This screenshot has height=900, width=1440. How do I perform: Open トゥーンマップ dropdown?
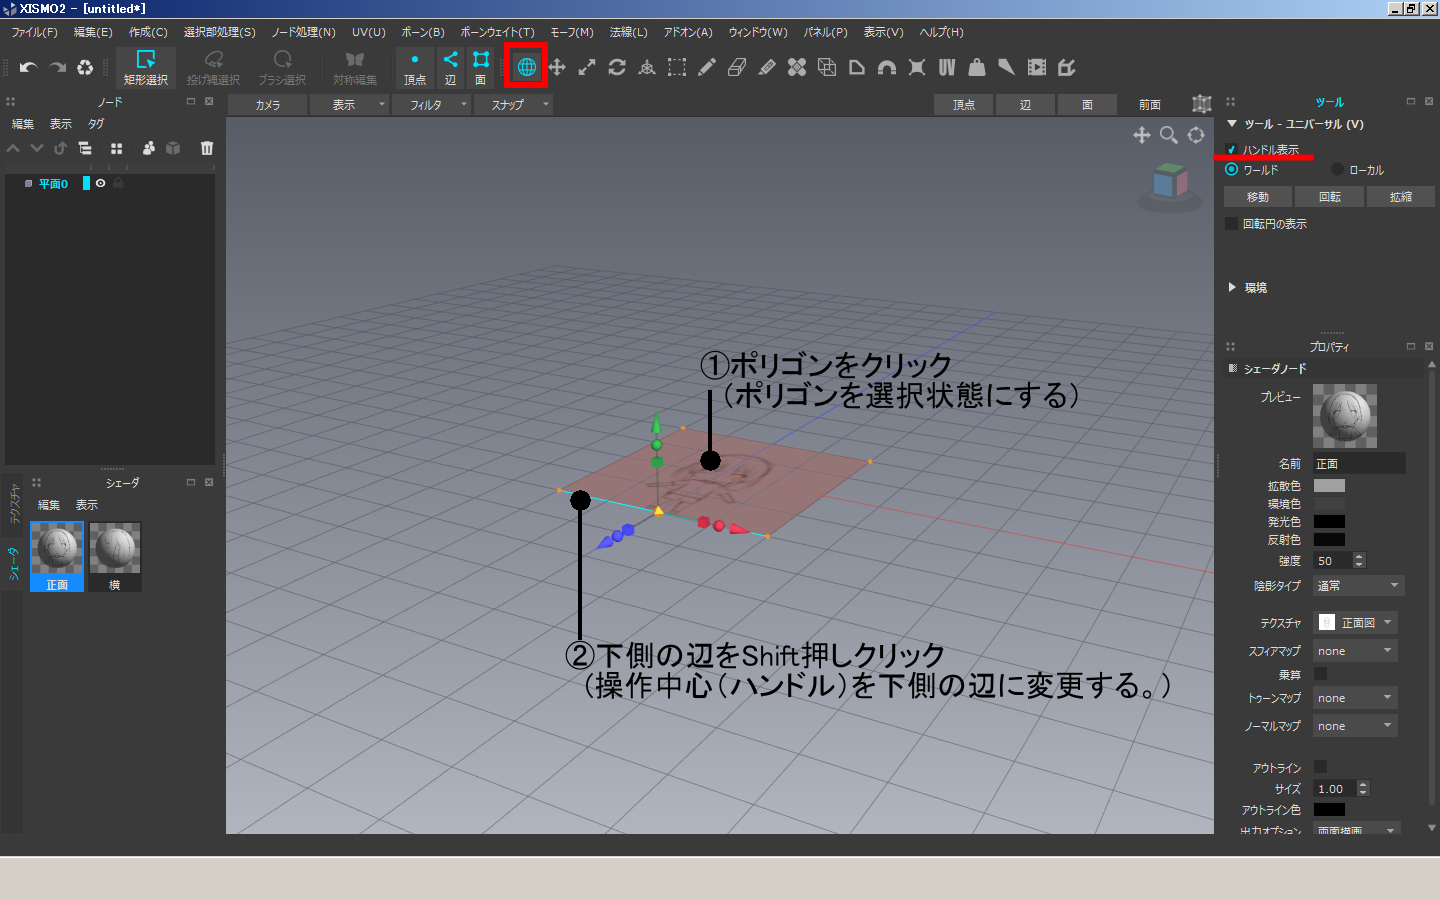point(1355,697)
